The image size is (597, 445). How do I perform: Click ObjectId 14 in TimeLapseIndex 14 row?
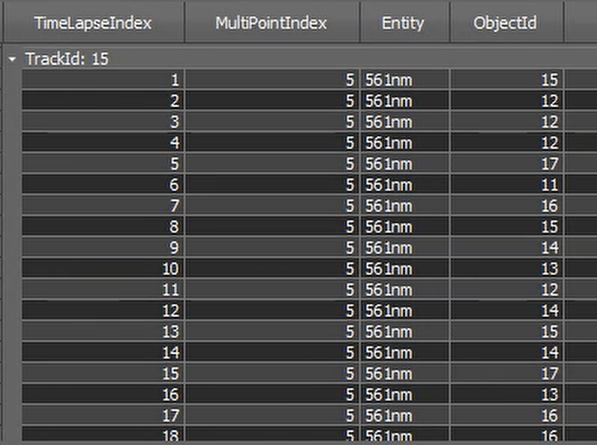coord(507,352)
